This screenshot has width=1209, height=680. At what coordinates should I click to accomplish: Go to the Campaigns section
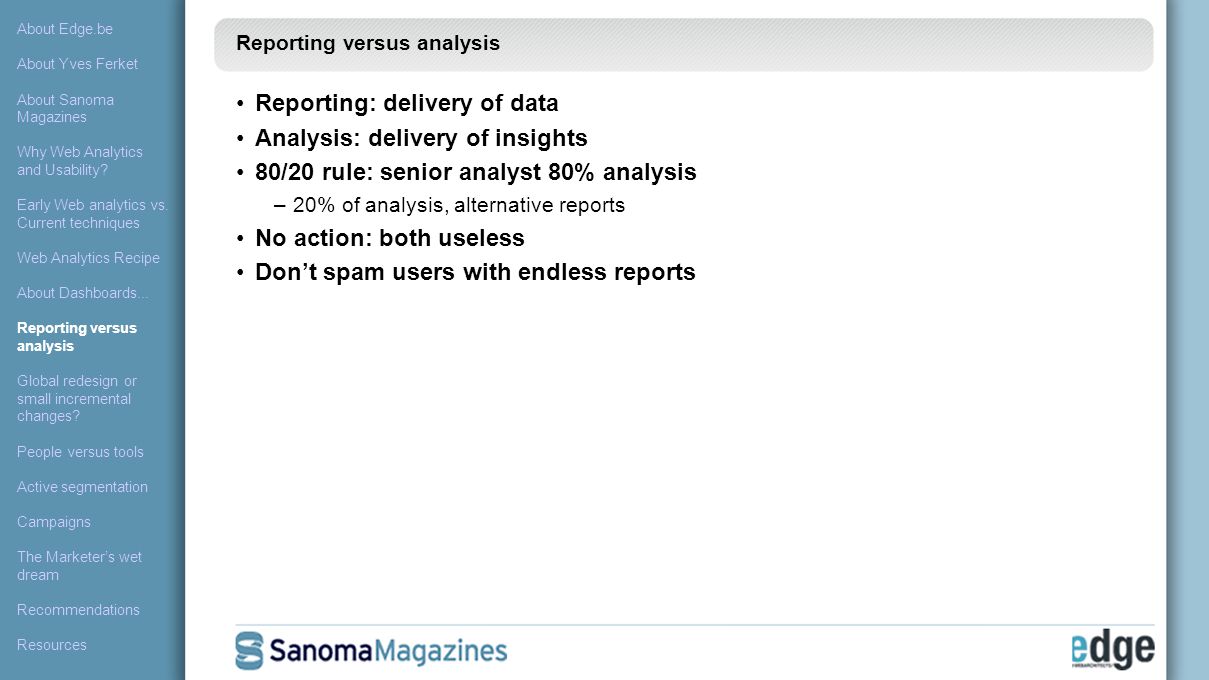[54, 522]
